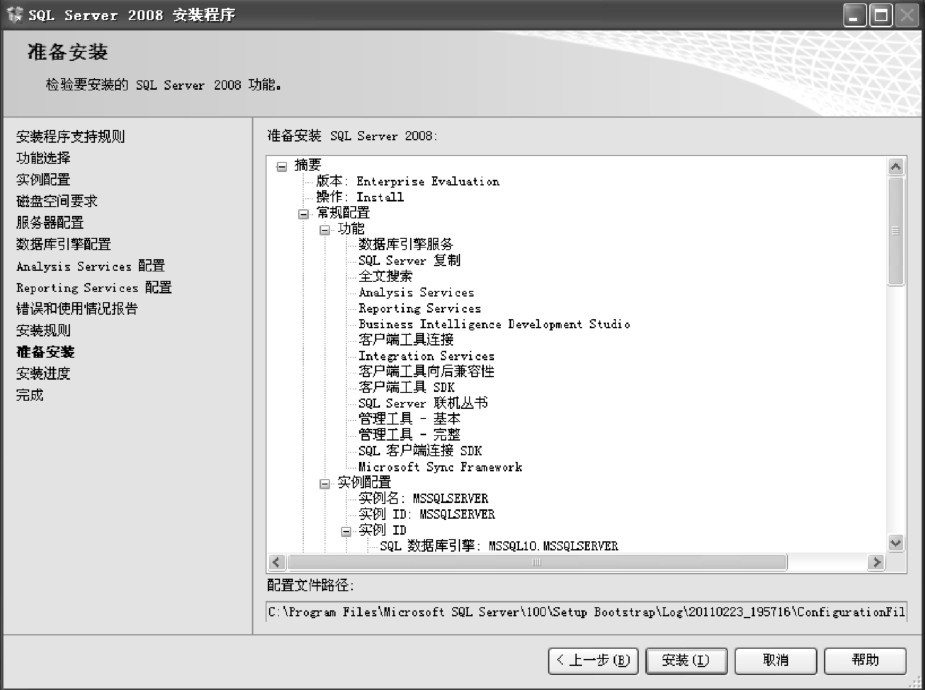
Task: Start installation with the 安装(I) button
Action: tap(686, 661)
